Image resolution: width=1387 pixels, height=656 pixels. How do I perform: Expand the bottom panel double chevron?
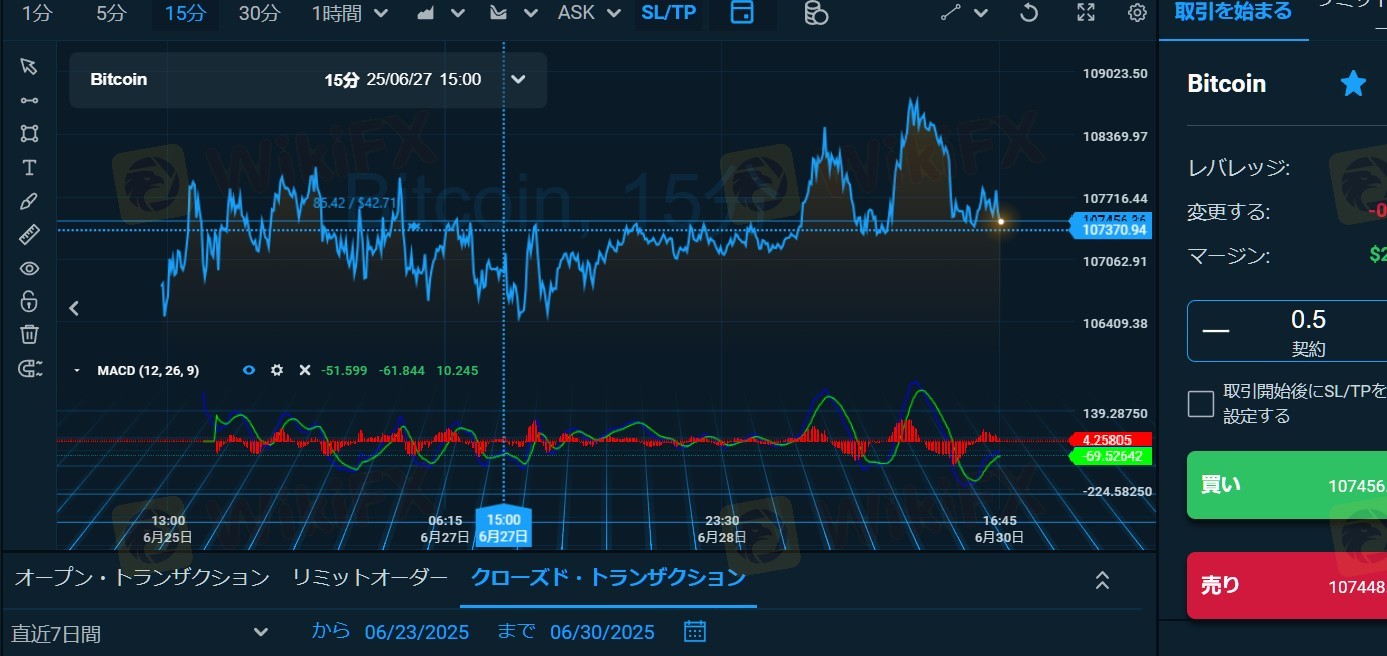pos(1103,580)
